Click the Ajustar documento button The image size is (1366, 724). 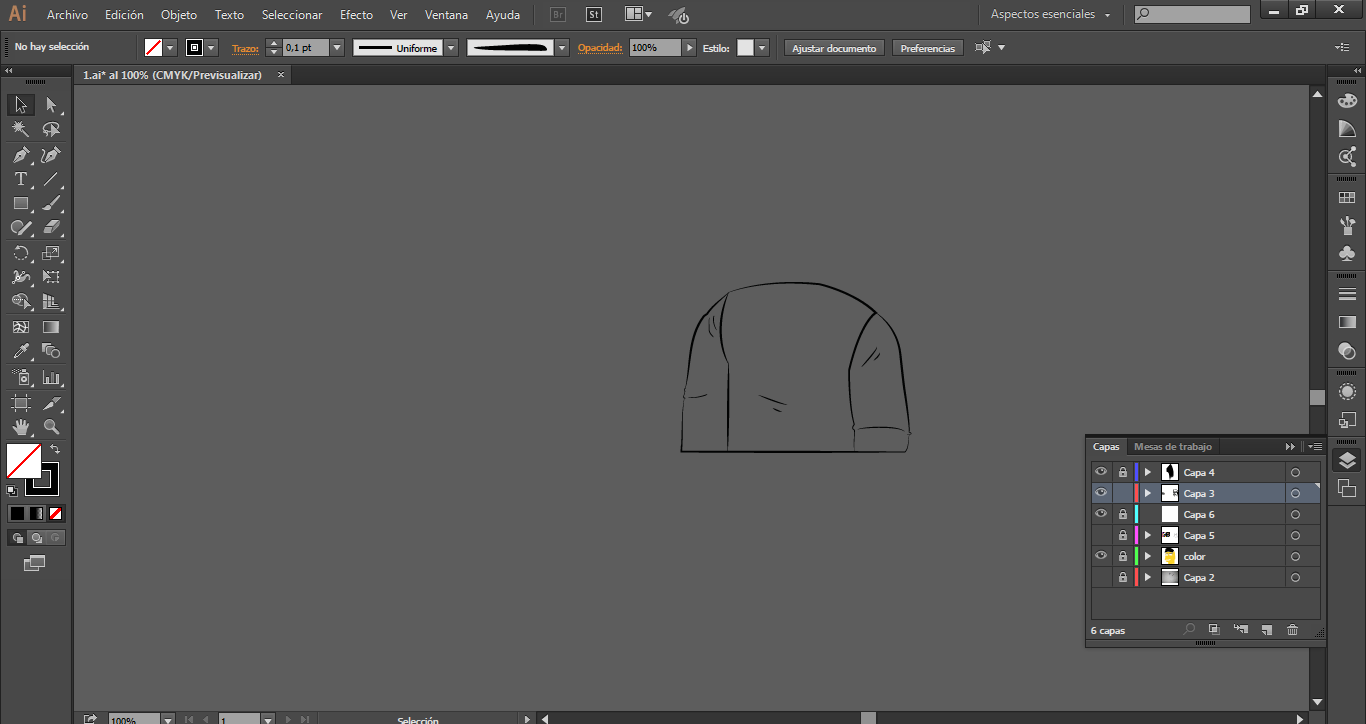[834, 48]
